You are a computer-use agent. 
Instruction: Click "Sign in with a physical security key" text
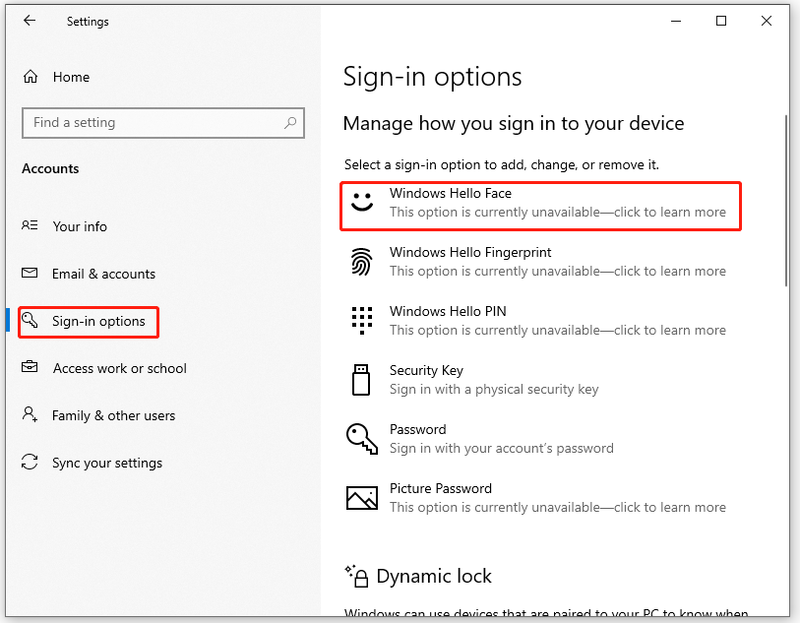tap(494, 389)
